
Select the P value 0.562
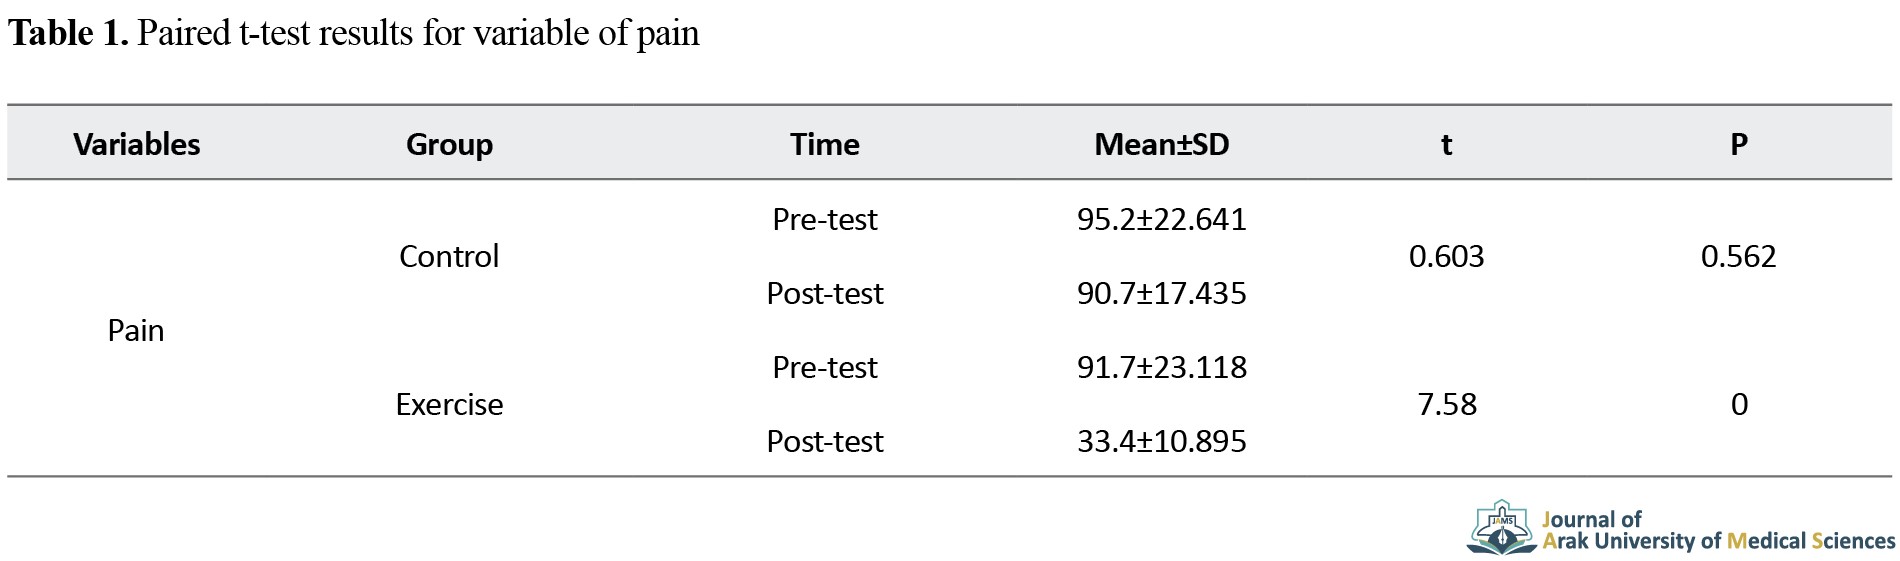(x=1739, y=256)
